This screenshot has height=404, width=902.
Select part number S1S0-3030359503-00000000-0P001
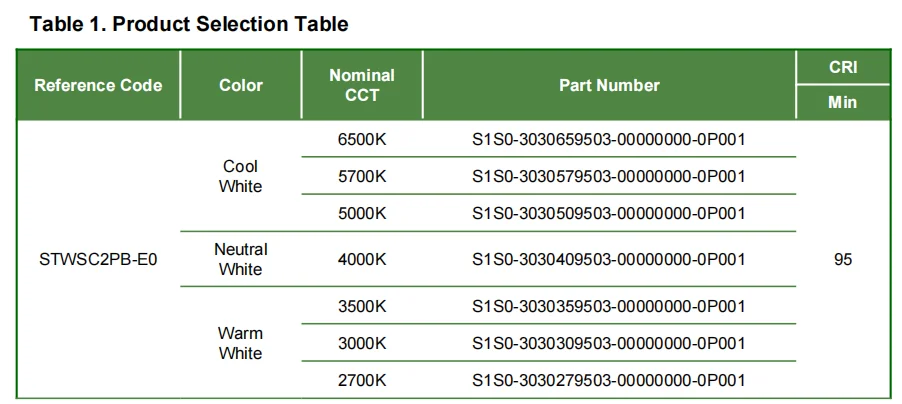[609, 306]
